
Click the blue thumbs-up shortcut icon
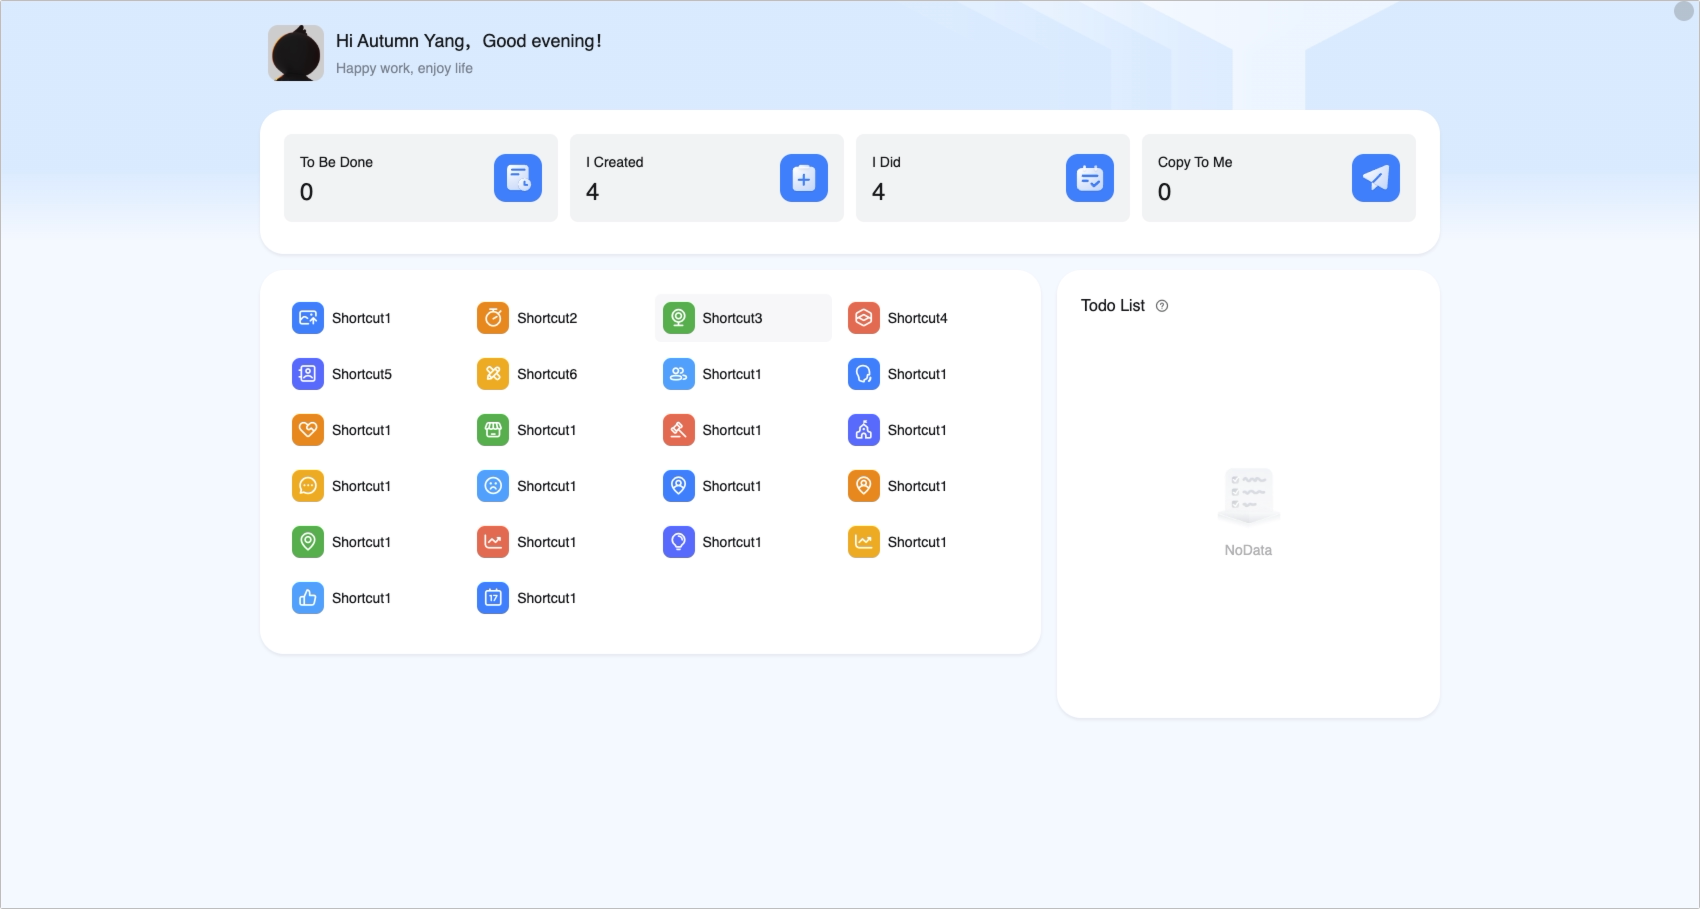click(308, 598)
